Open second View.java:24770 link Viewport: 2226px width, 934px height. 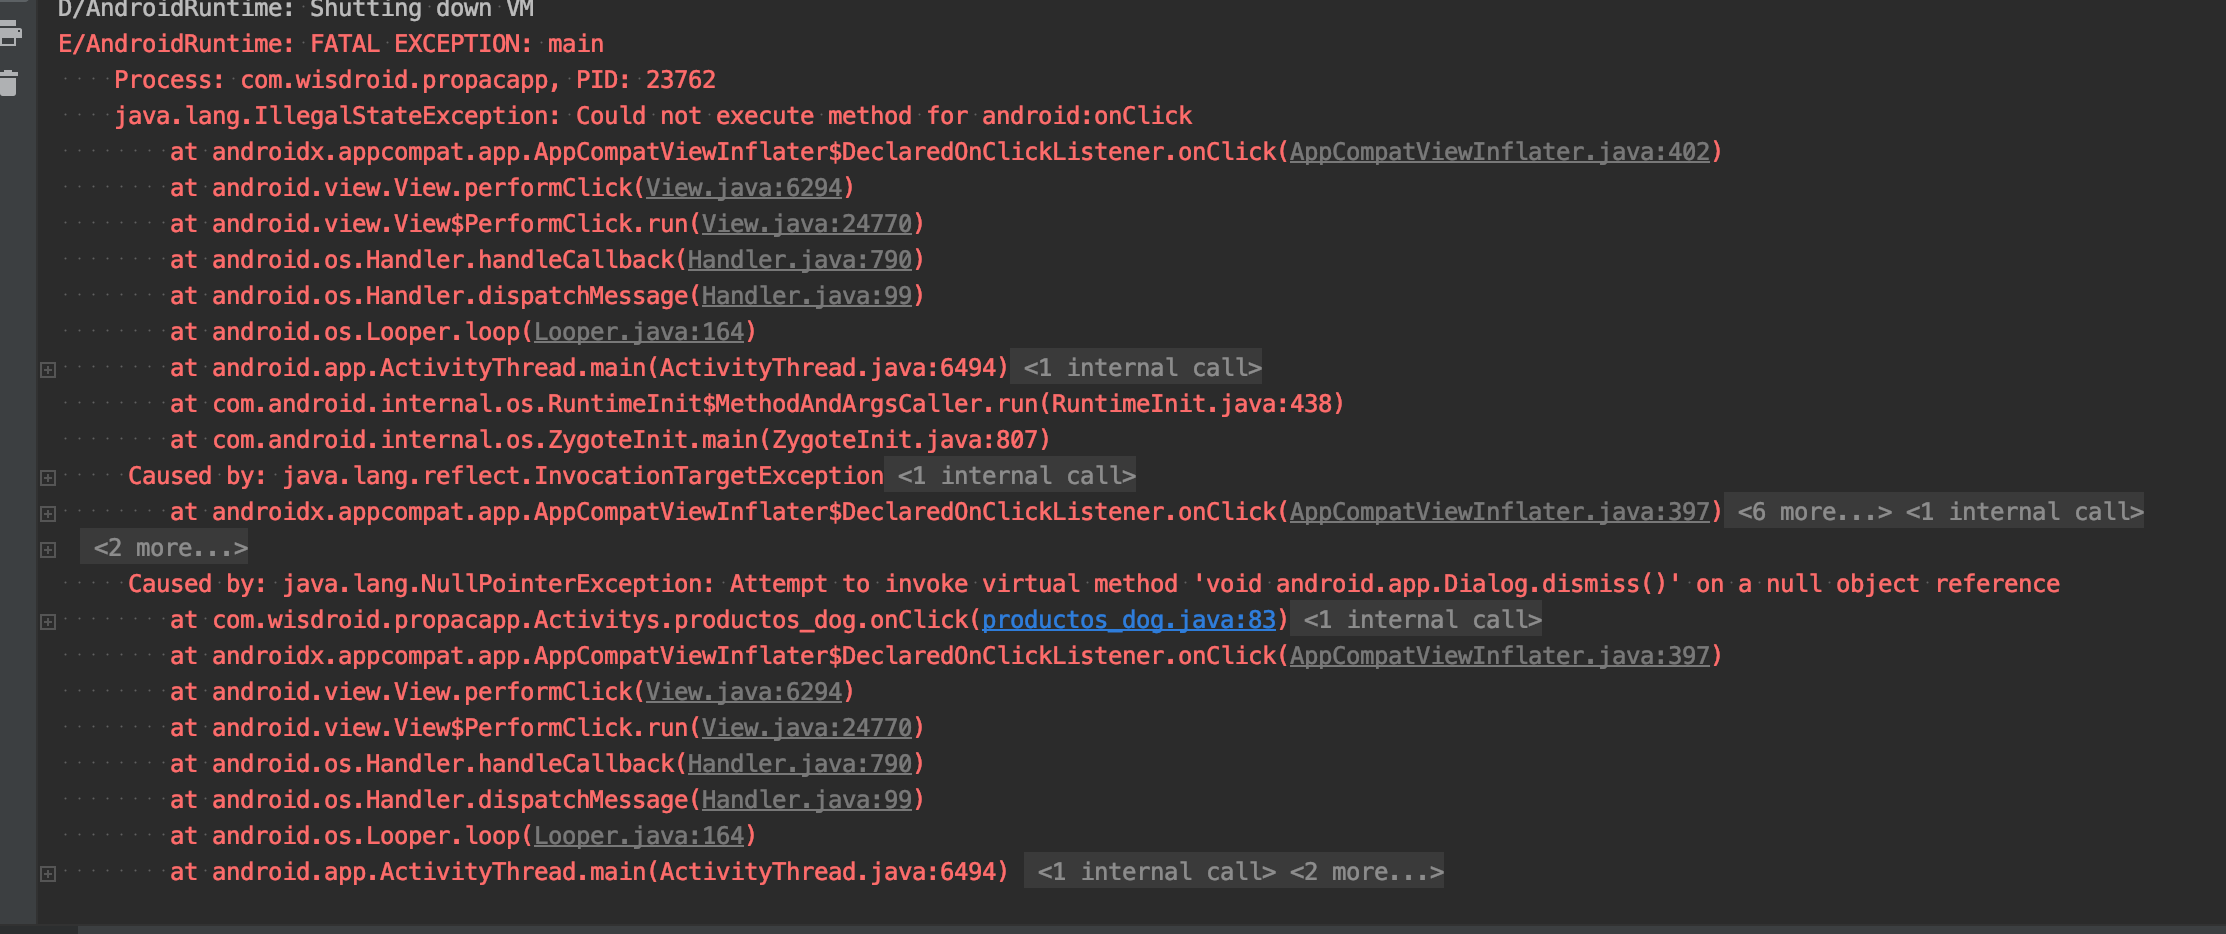[807, 728]
